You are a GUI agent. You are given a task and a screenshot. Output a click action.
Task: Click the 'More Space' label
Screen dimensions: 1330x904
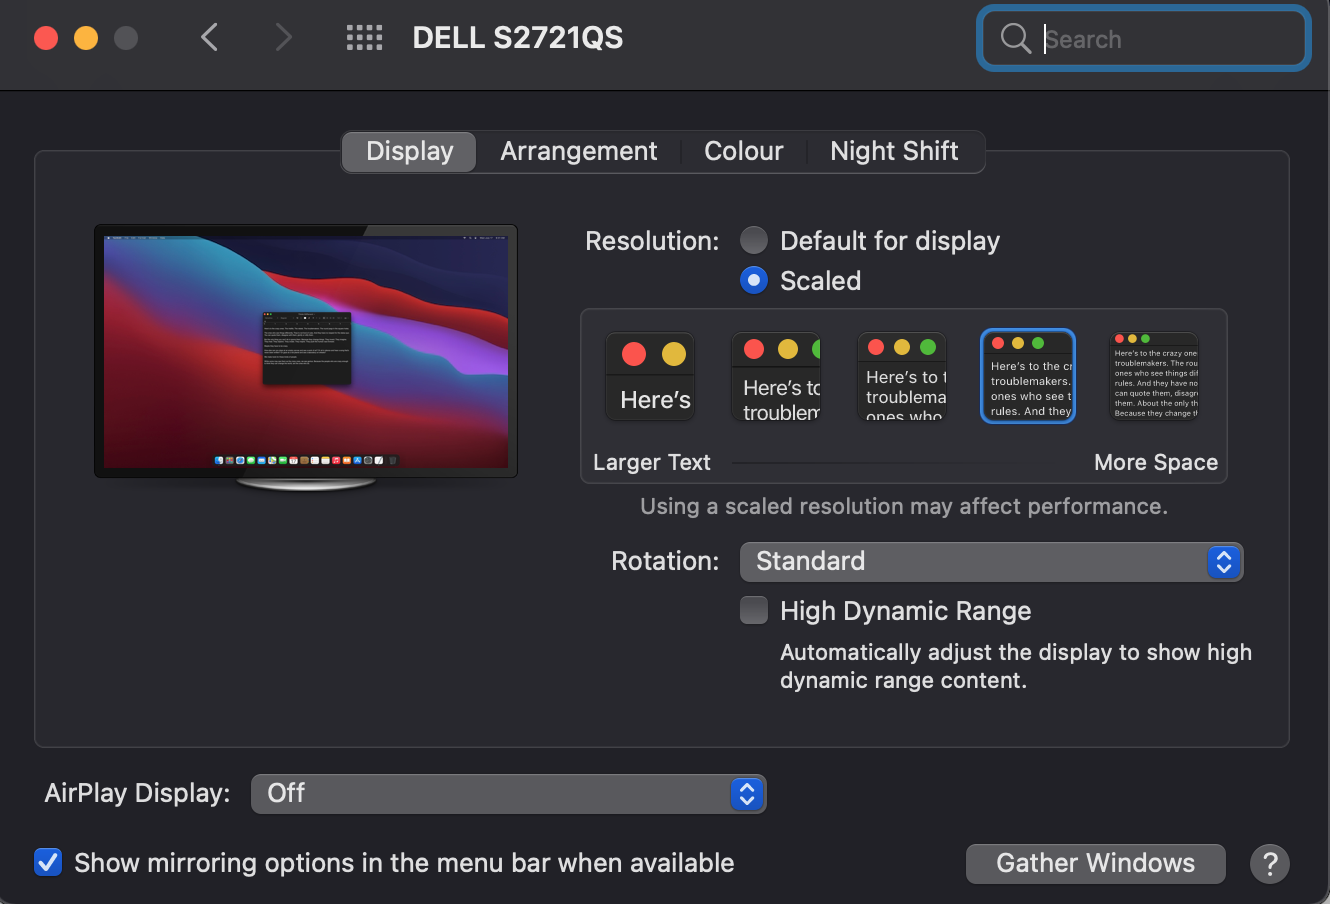point(1156,462)
